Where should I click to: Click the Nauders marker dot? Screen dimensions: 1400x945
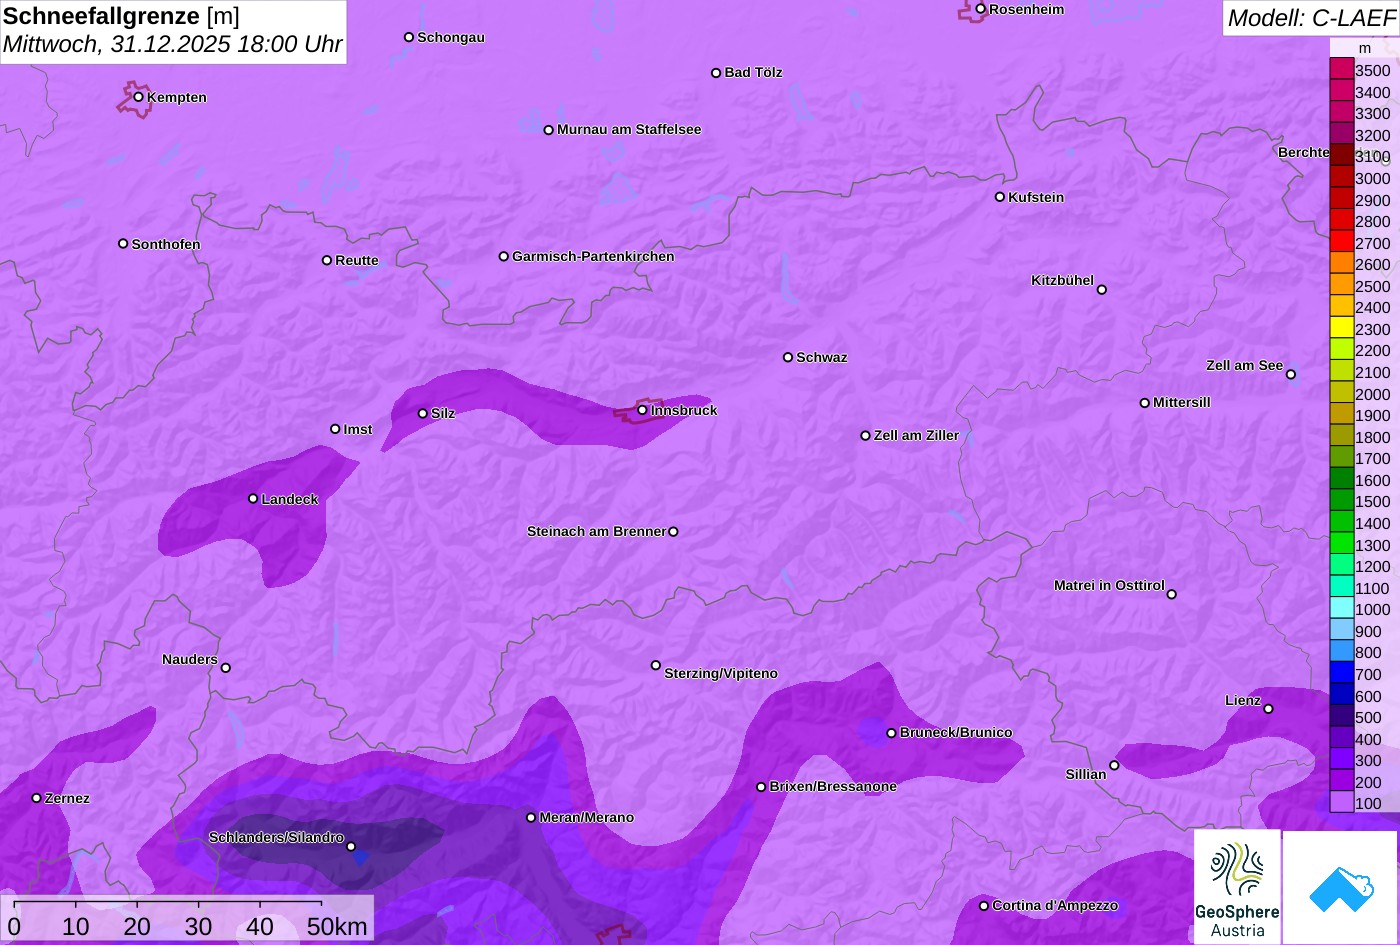coord(226,668)
